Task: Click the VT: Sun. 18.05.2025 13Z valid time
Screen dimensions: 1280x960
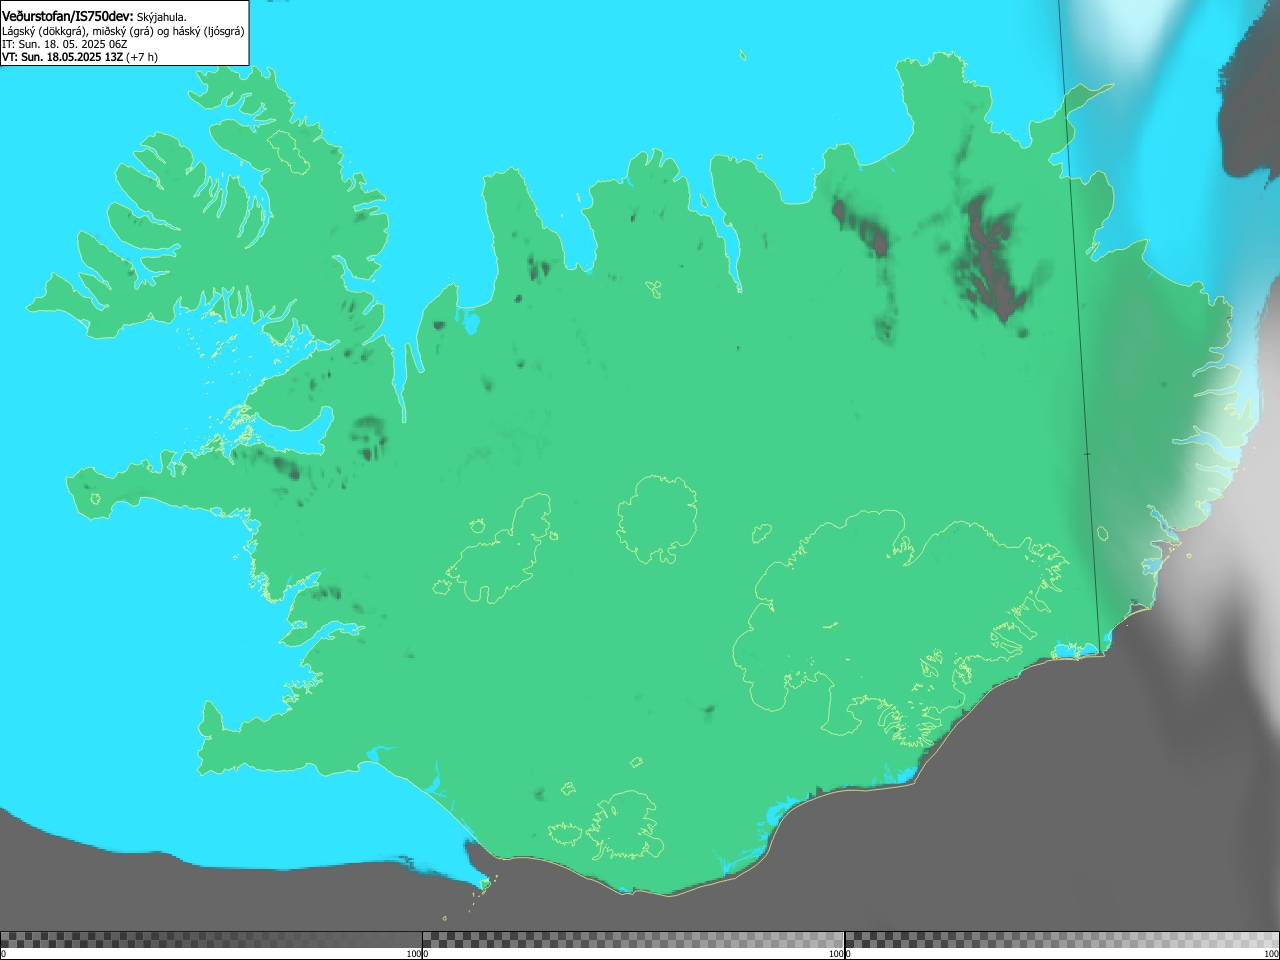Action: coord(62,57)
